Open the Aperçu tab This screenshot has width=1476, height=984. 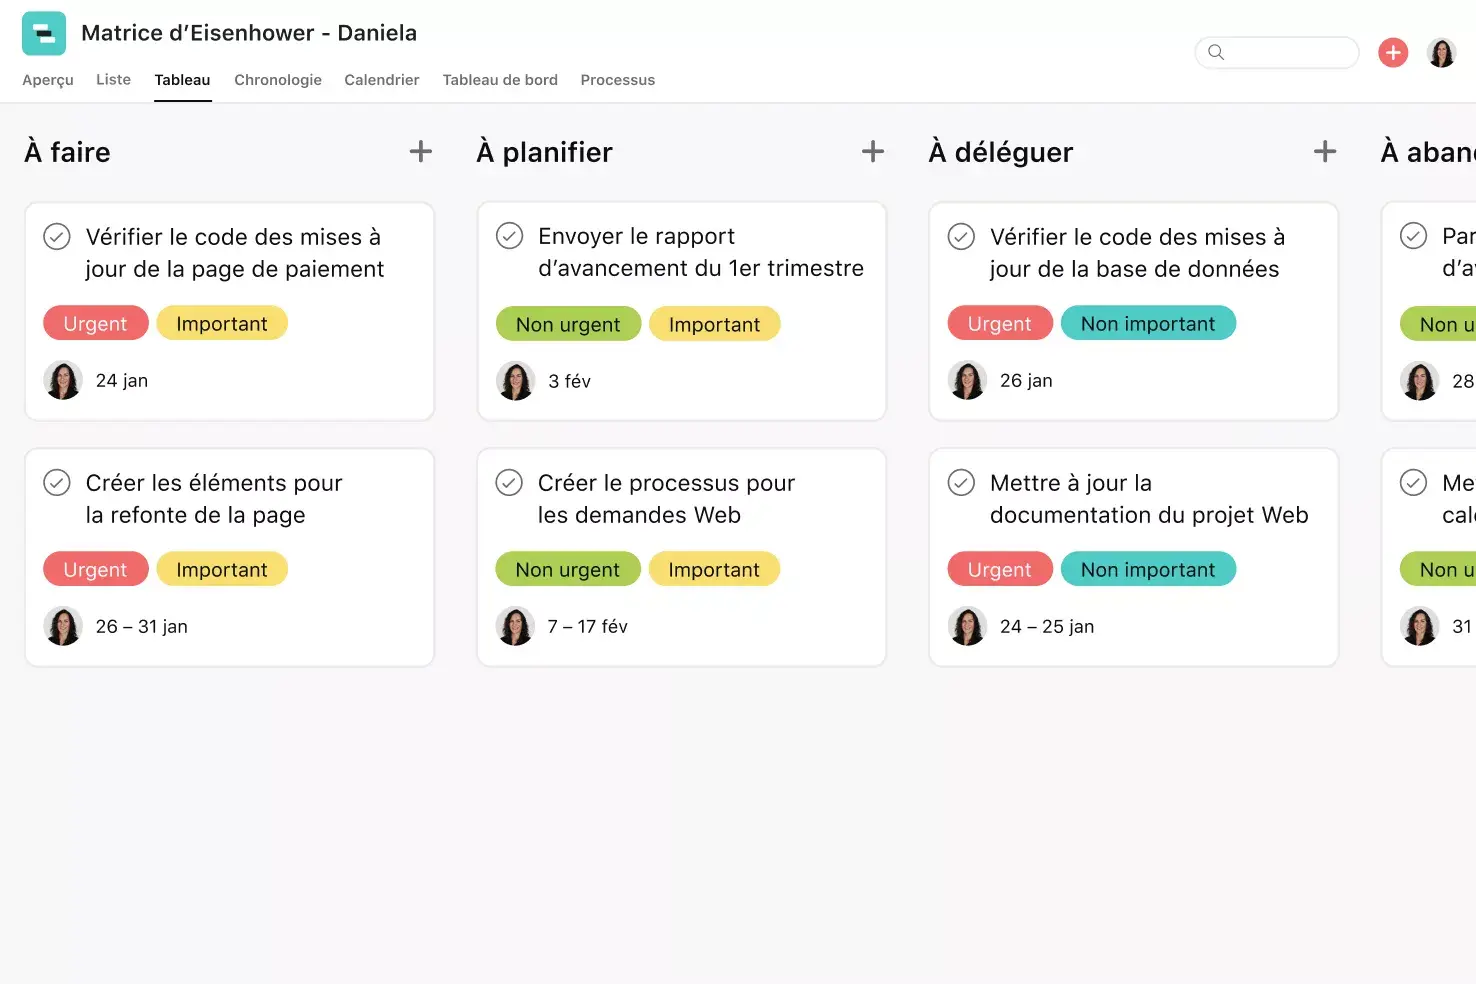(x=48, y=80)
